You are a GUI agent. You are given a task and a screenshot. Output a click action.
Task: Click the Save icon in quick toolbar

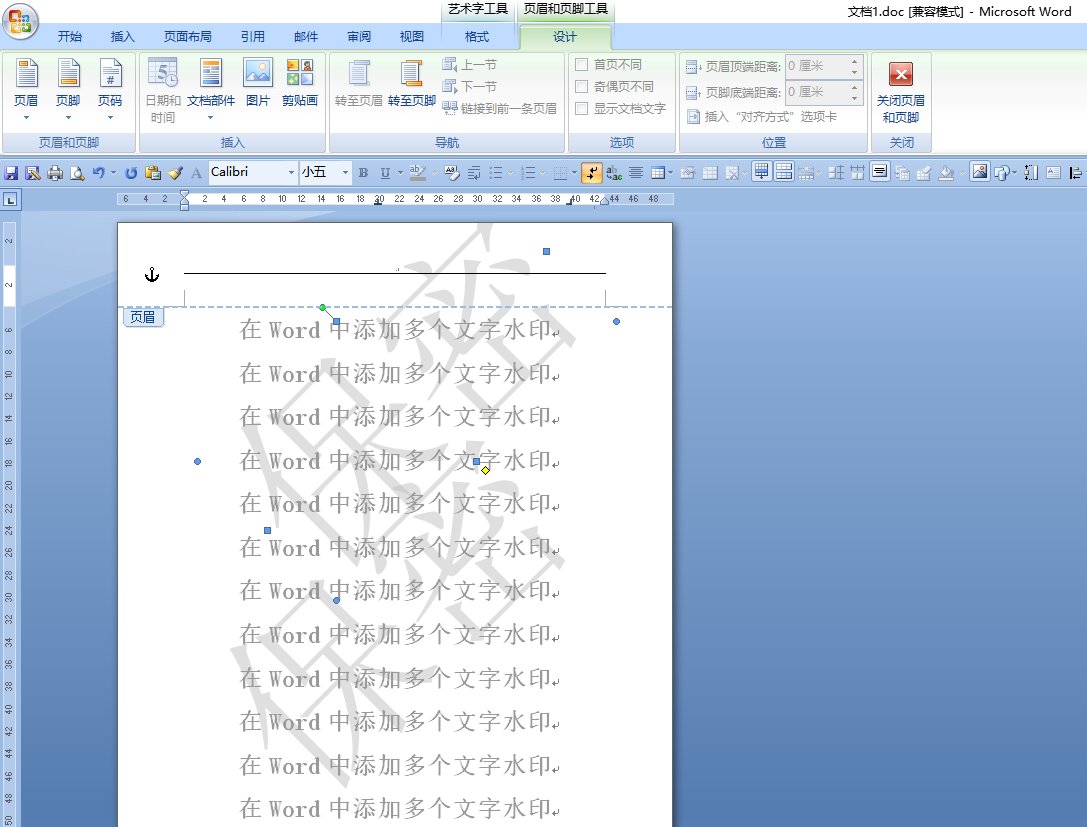point(11,173)
